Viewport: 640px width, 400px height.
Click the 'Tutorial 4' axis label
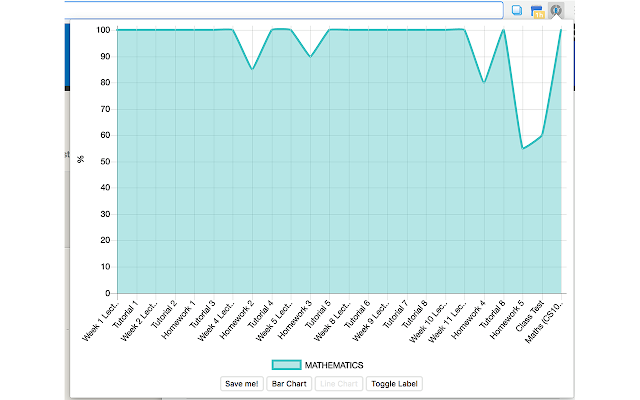coord(260,316)
